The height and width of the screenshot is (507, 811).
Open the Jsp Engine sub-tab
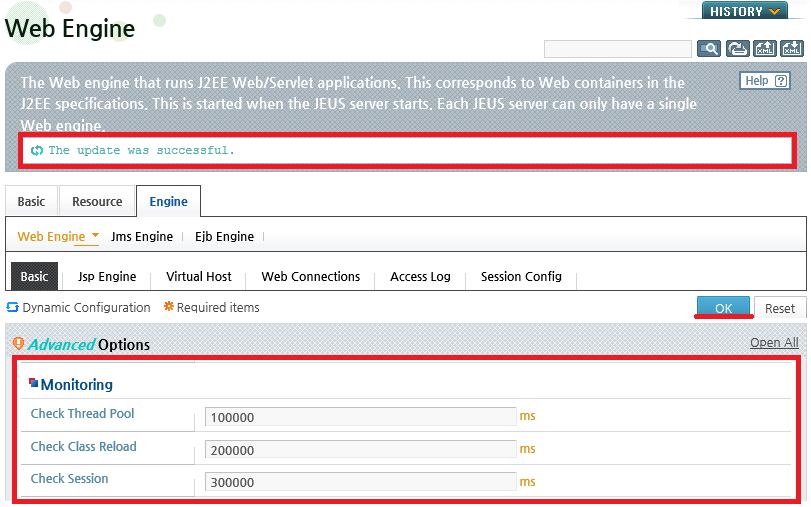[107, 276]
